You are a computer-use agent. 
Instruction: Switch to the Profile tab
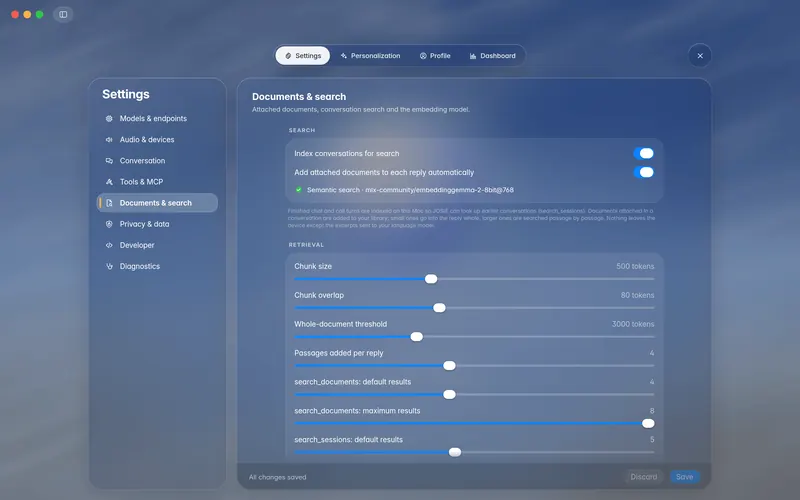(435, 56)
